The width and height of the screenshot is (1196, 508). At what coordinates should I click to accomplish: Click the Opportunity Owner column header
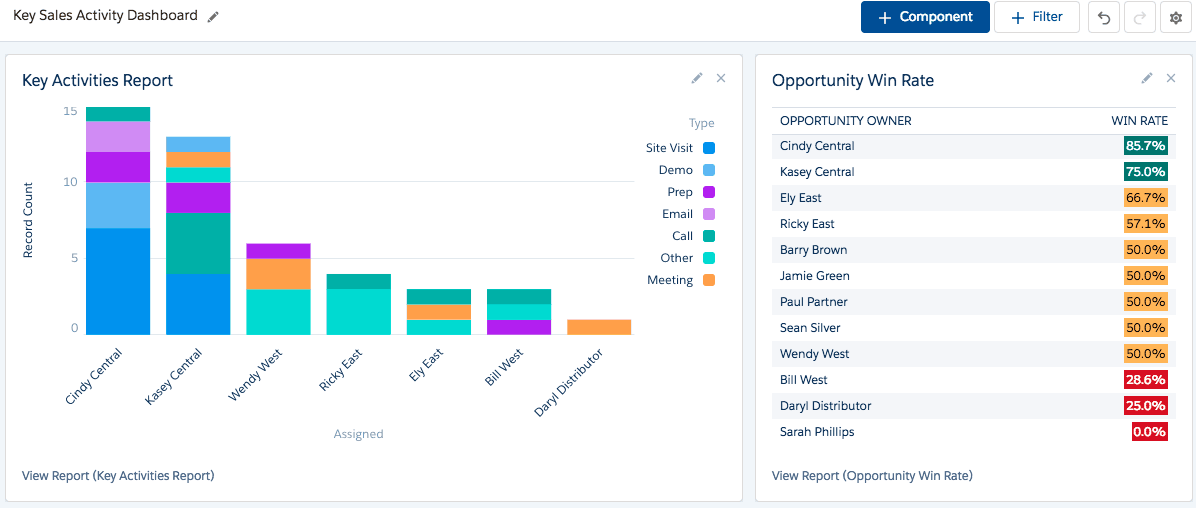click(x=845, y=121)
